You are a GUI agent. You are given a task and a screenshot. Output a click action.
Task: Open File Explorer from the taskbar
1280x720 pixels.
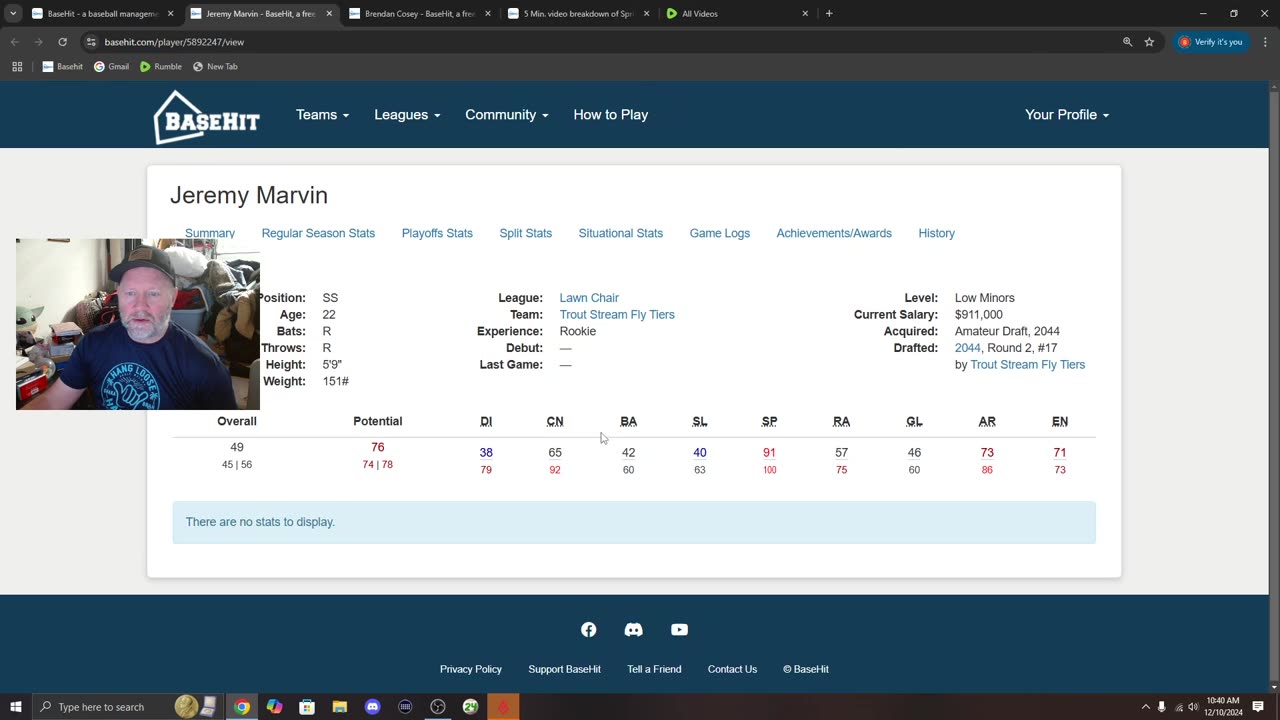[340, 707]
